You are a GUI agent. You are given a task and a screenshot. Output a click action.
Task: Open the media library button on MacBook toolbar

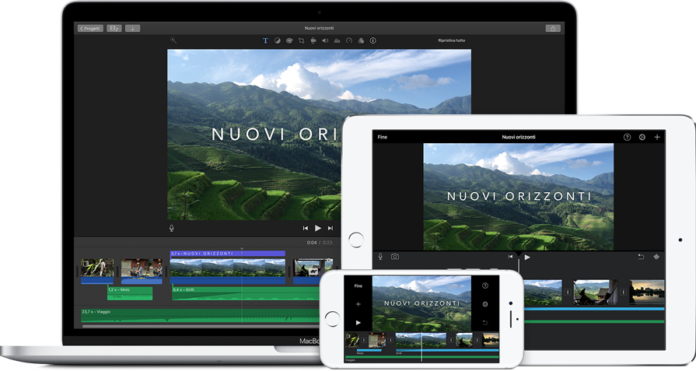[x=114, y=28]
